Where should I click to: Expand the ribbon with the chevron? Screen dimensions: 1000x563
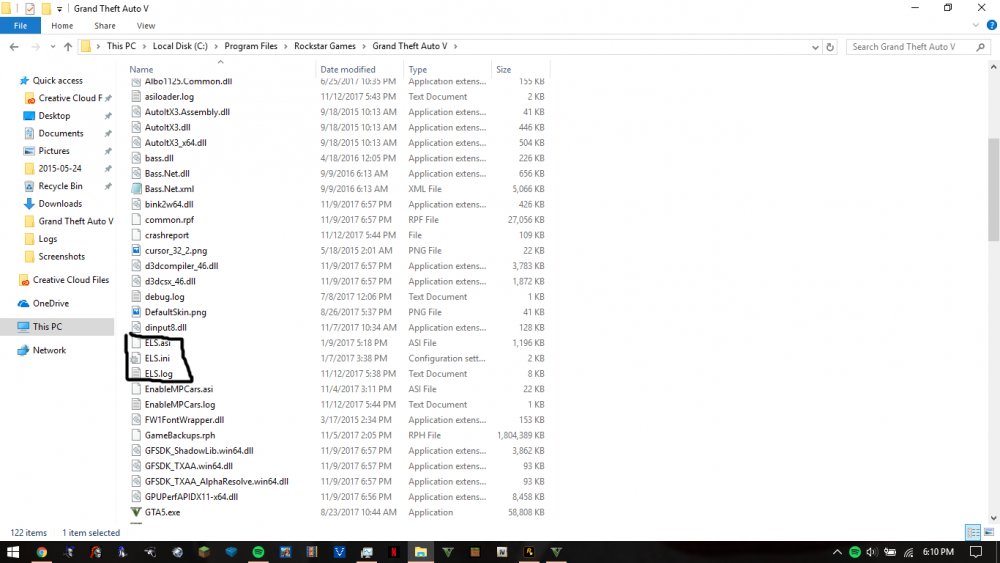point(976,26)
